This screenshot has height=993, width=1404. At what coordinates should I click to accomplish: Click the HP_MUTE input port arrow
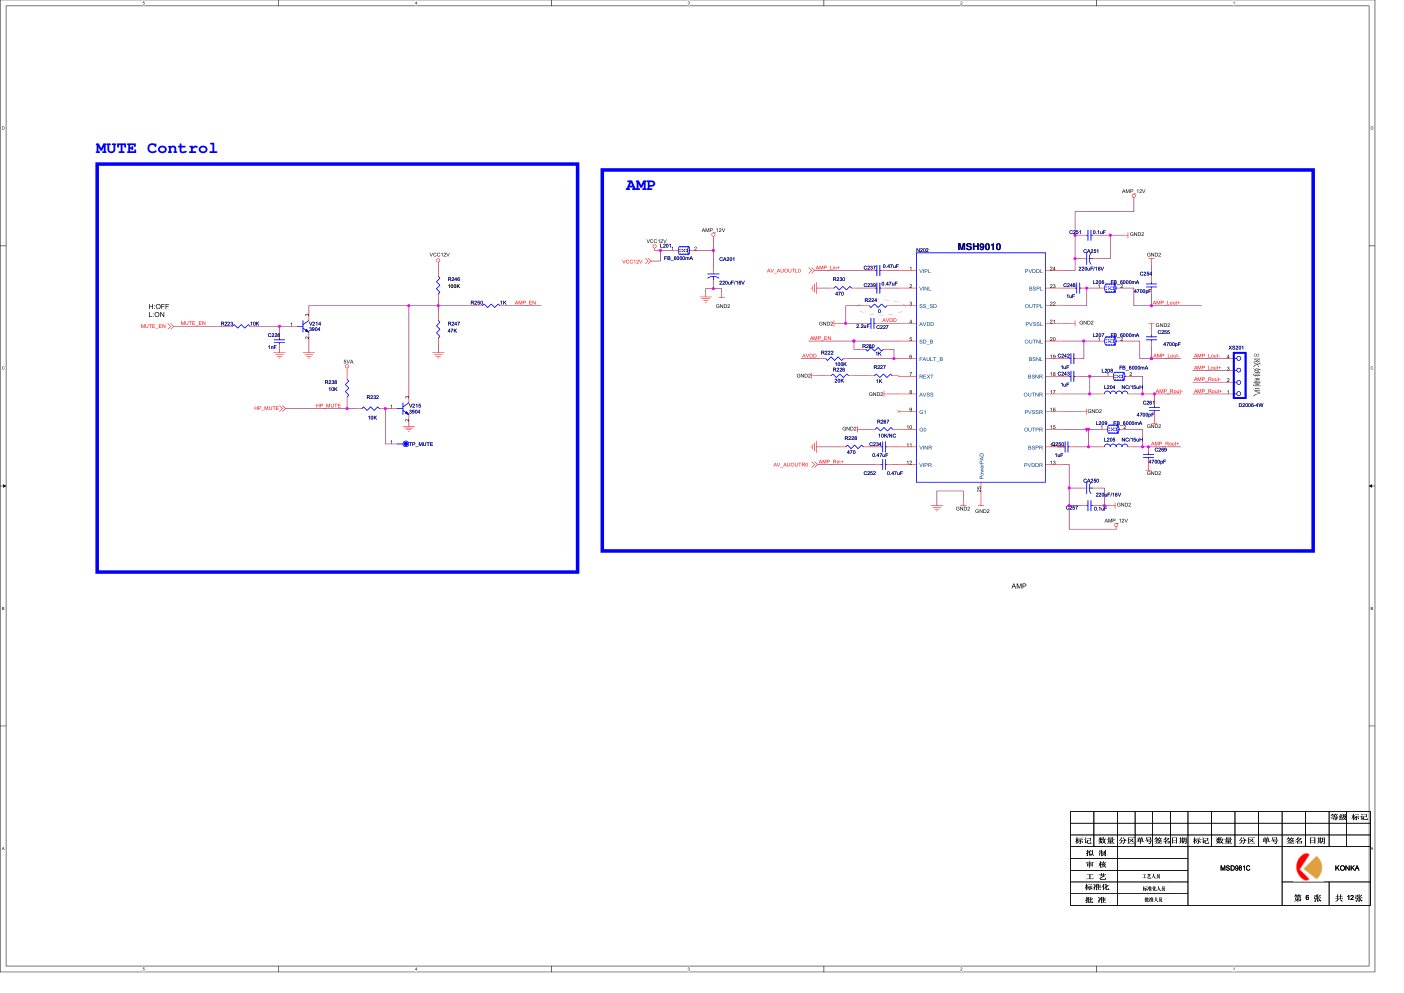click(283, 408)
